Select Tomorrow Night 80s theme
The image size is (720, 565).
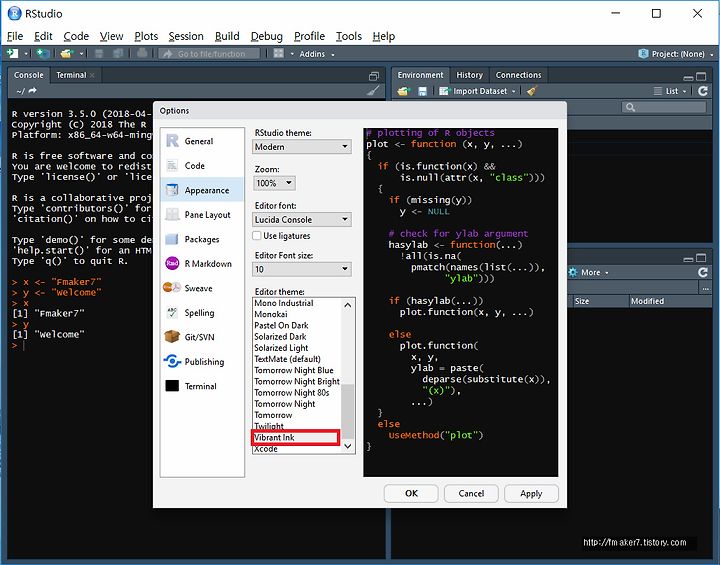tap(297, 393)
